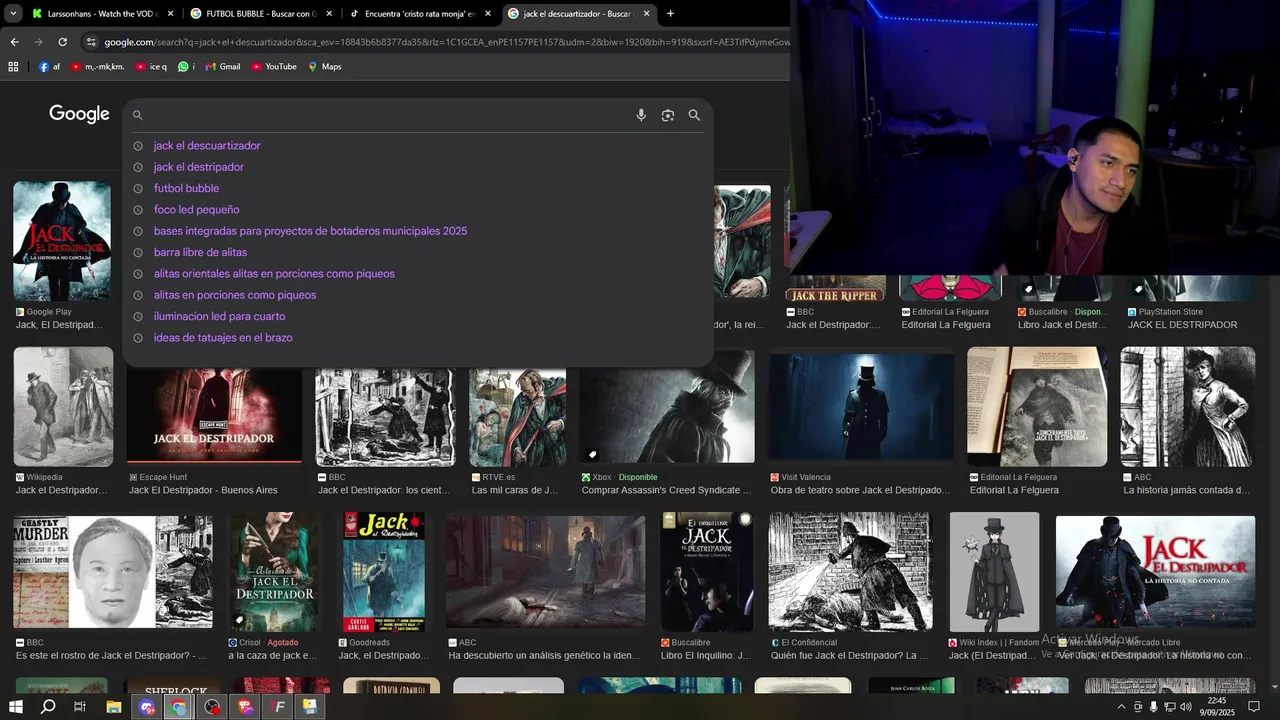Open the Gmail bookmark

pyautogui.click(x=222, y=66)
